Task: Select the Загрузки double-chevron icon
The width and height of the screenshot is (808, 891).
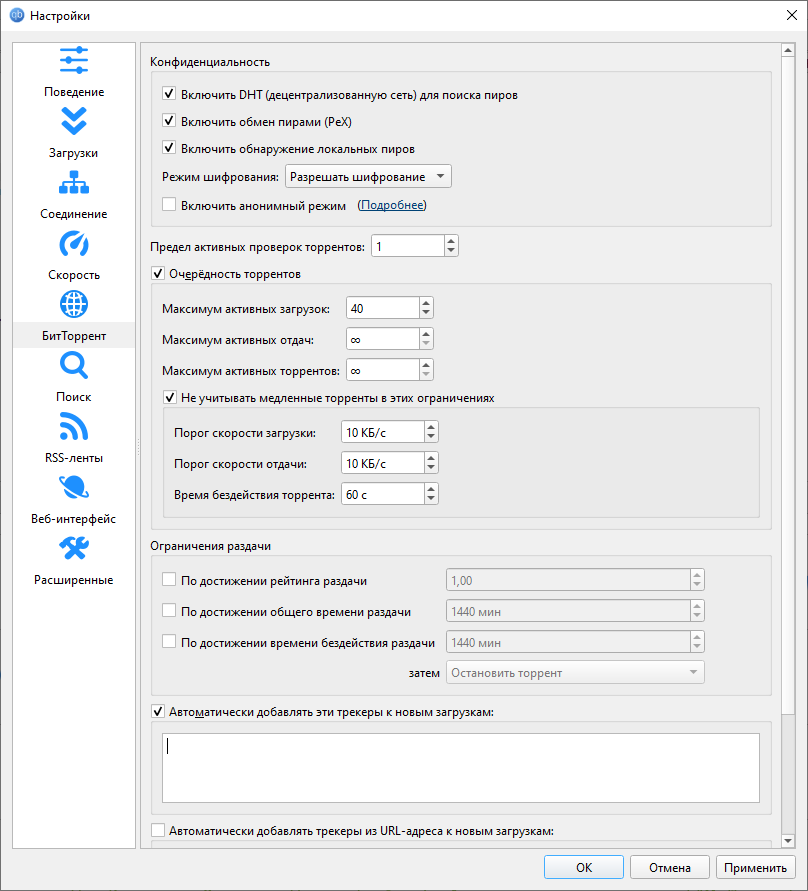Action: point(74,121)
